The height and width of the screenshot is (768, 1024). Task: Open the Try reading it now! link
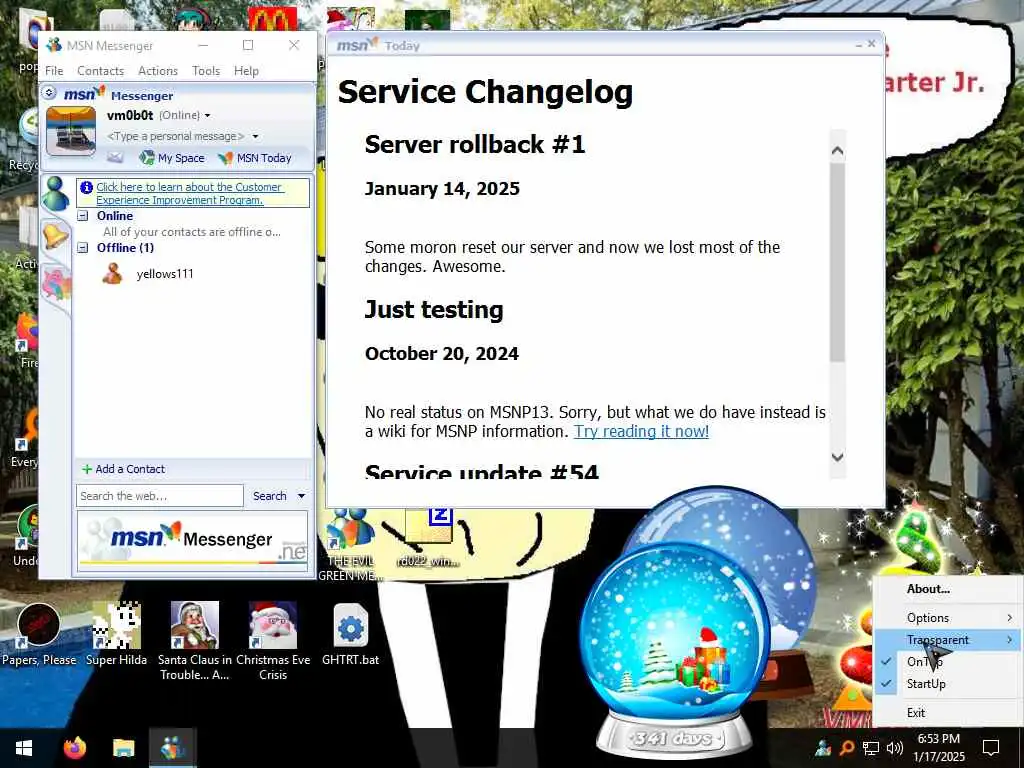(641, 431)
